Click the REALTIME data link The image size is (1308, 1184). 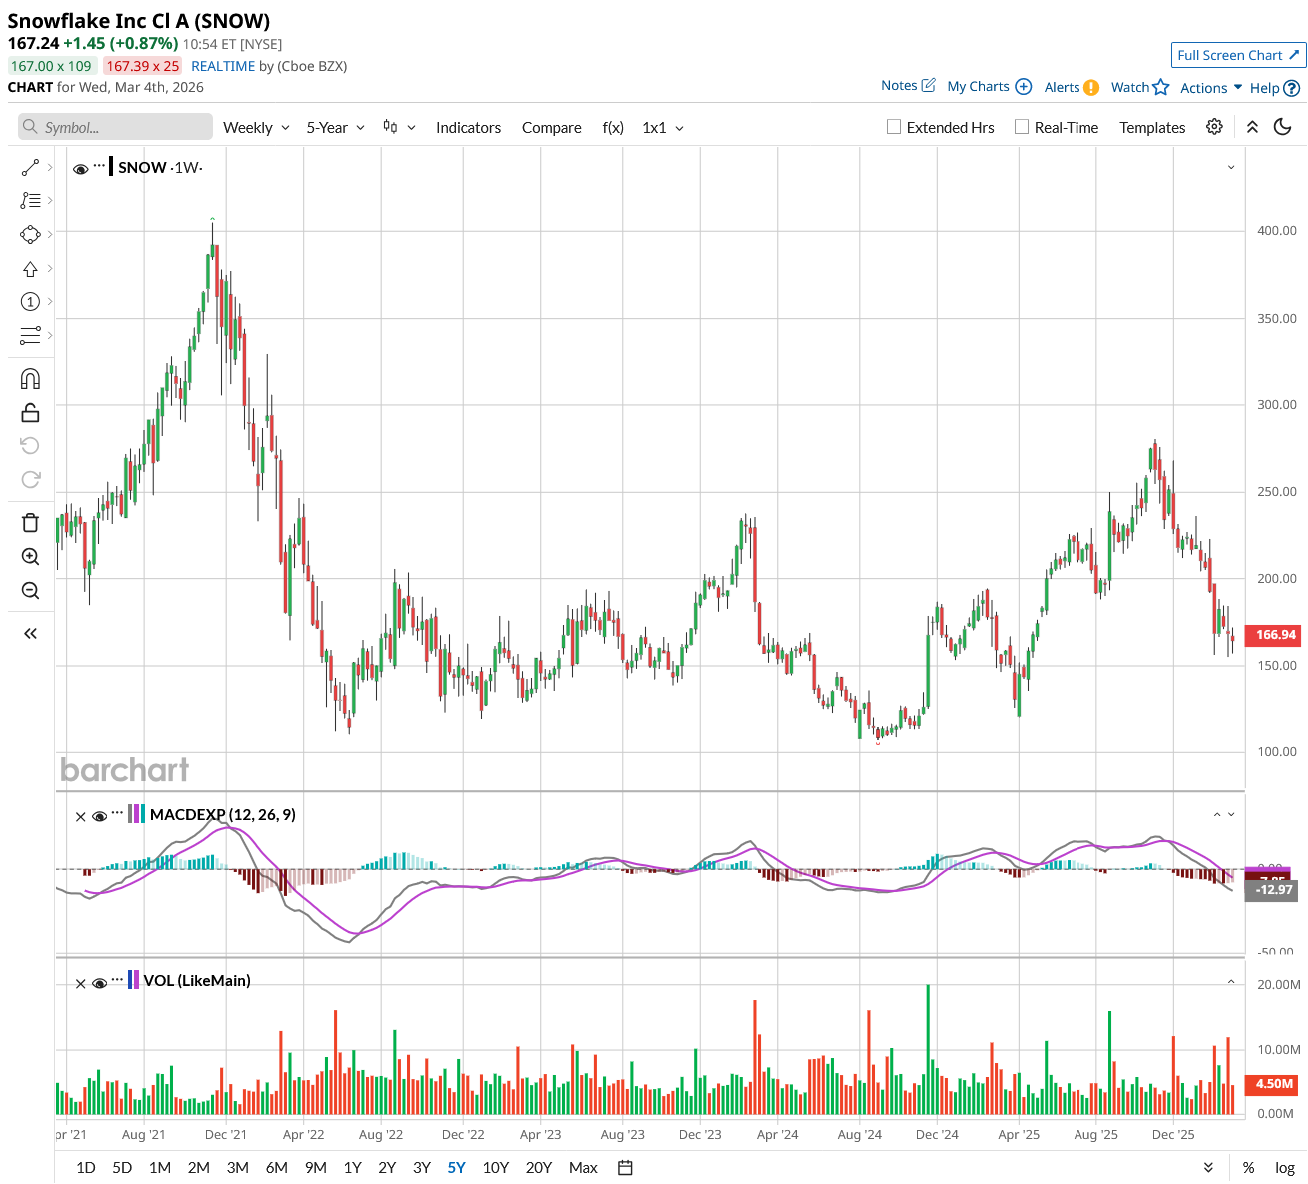click(x=223, y=66)
